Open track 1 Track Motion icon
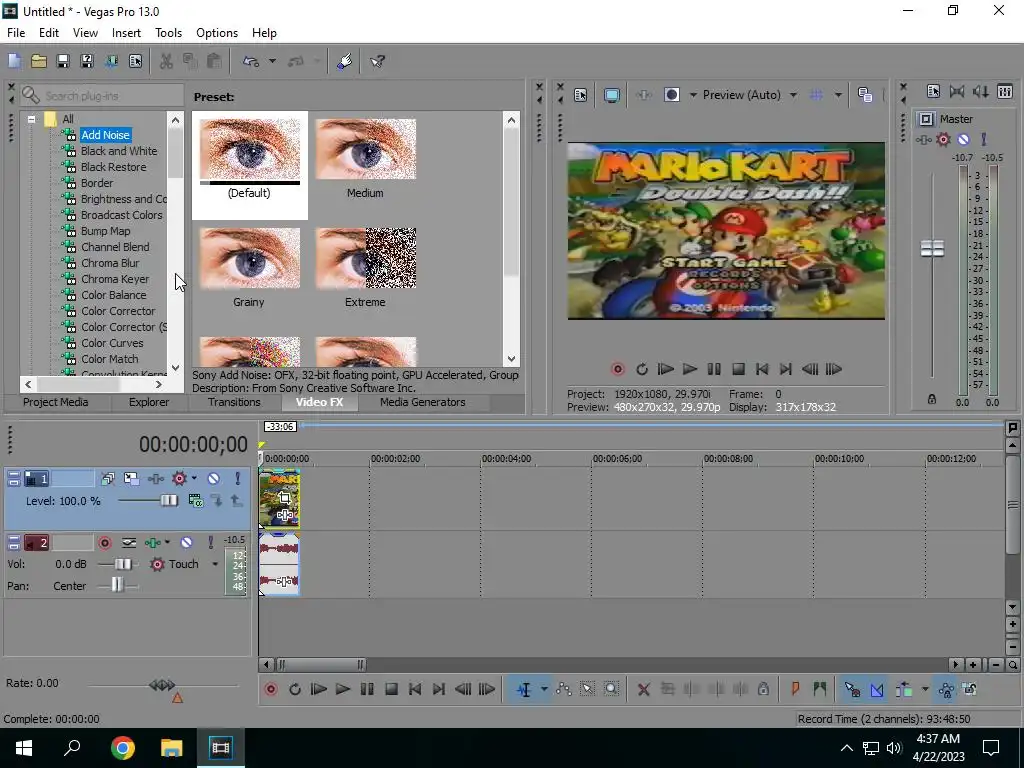1024x768 pixels. point(131,479)
